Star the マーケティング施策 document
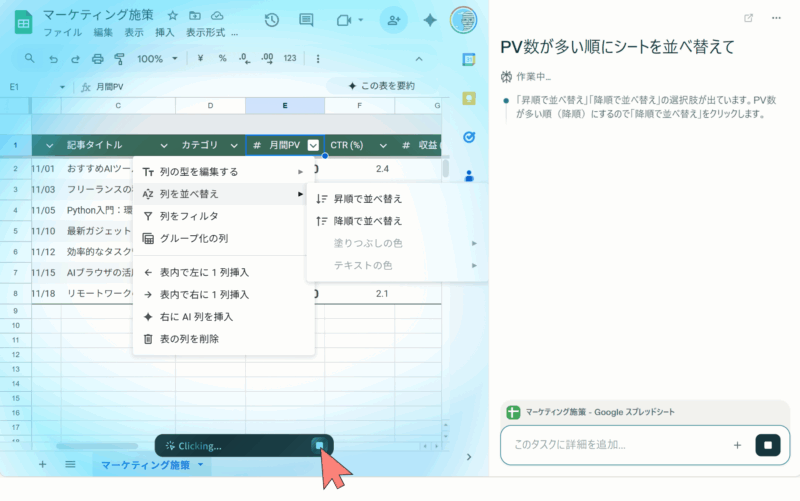 coord(173,16)
